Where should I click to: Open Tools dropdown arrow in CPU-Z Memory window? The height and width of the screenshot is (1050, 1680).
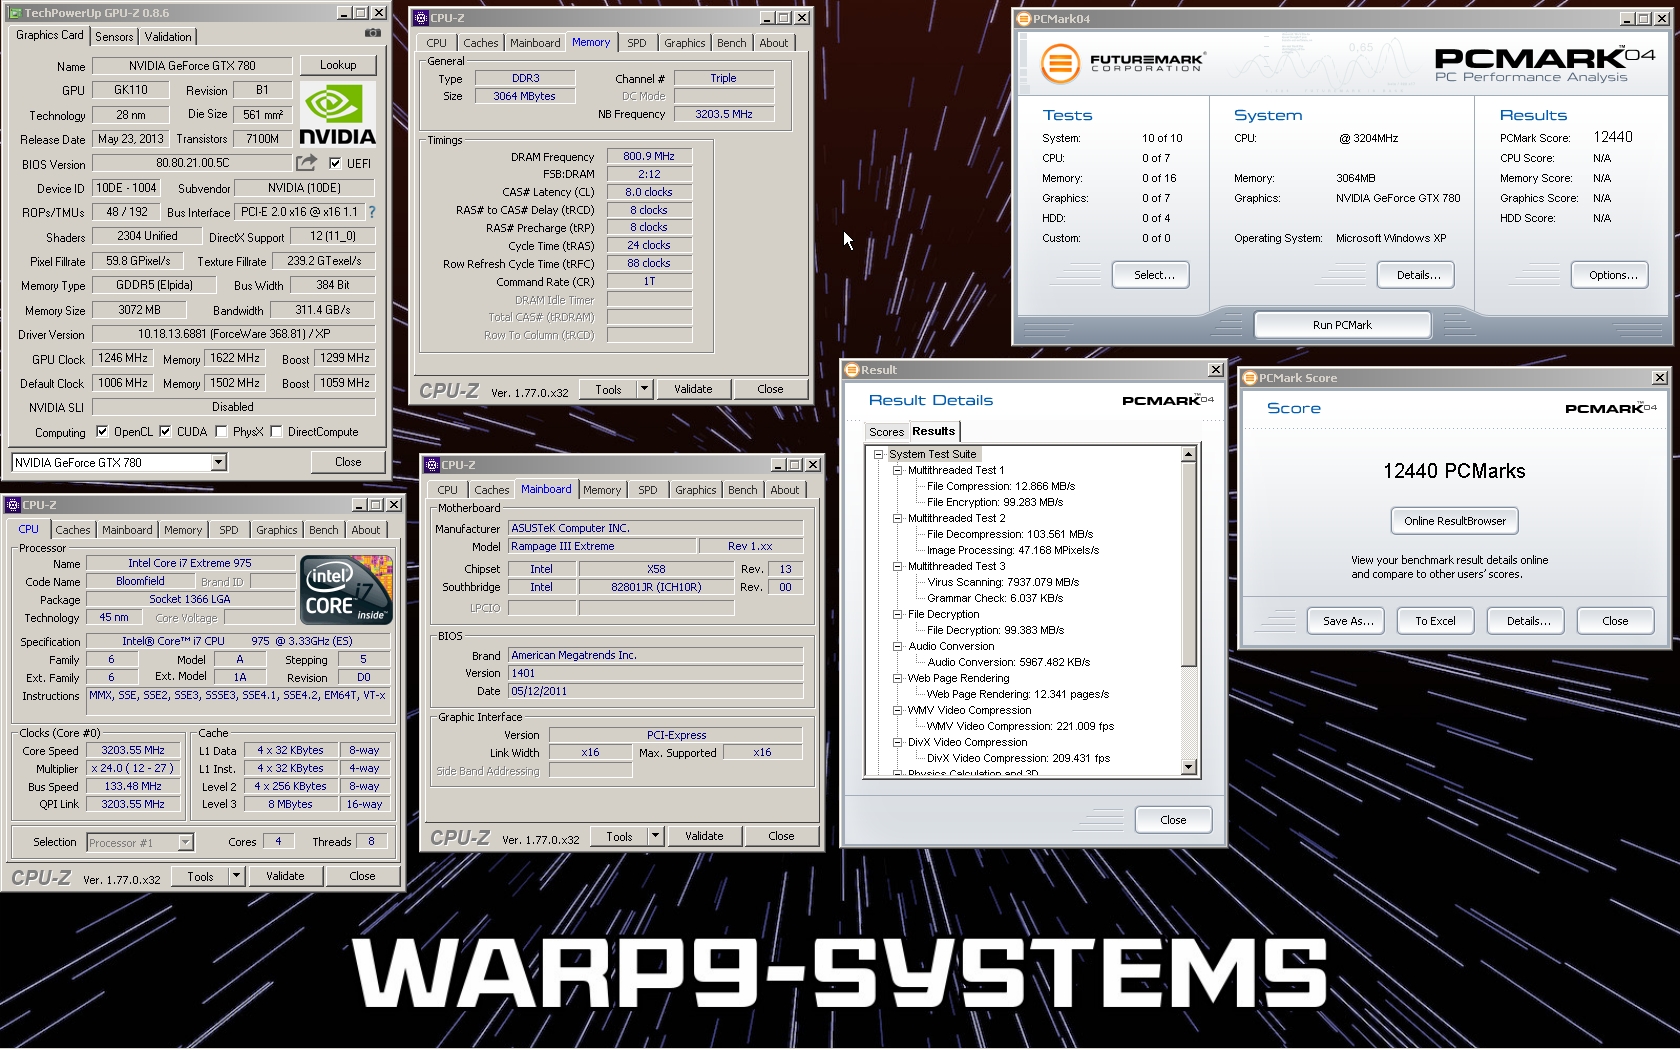pos(644,389)
